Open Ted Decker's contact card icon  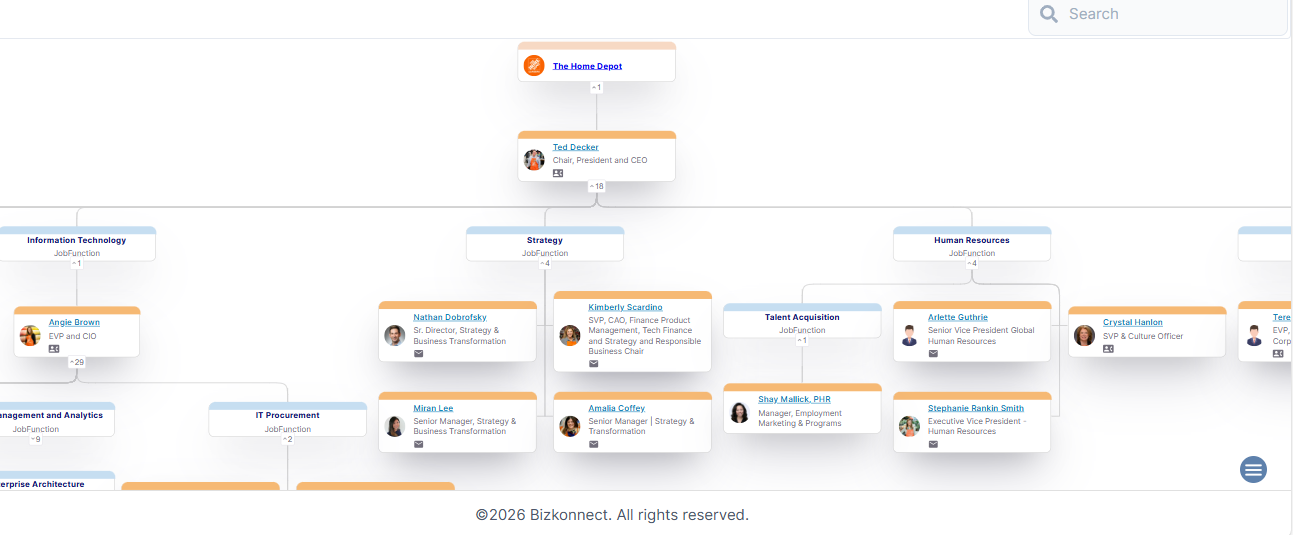tap(558, 173)
